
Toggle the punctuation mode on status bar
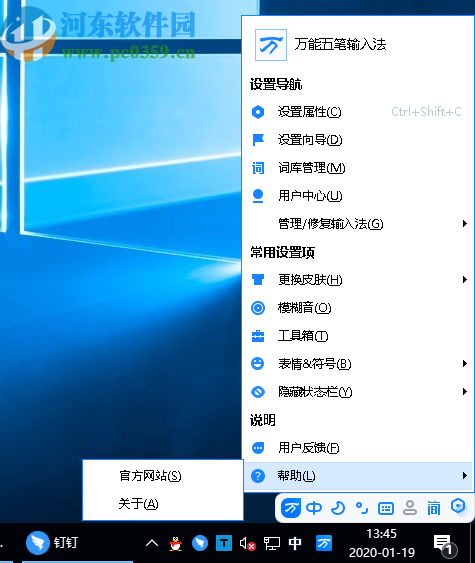[362, 508]
